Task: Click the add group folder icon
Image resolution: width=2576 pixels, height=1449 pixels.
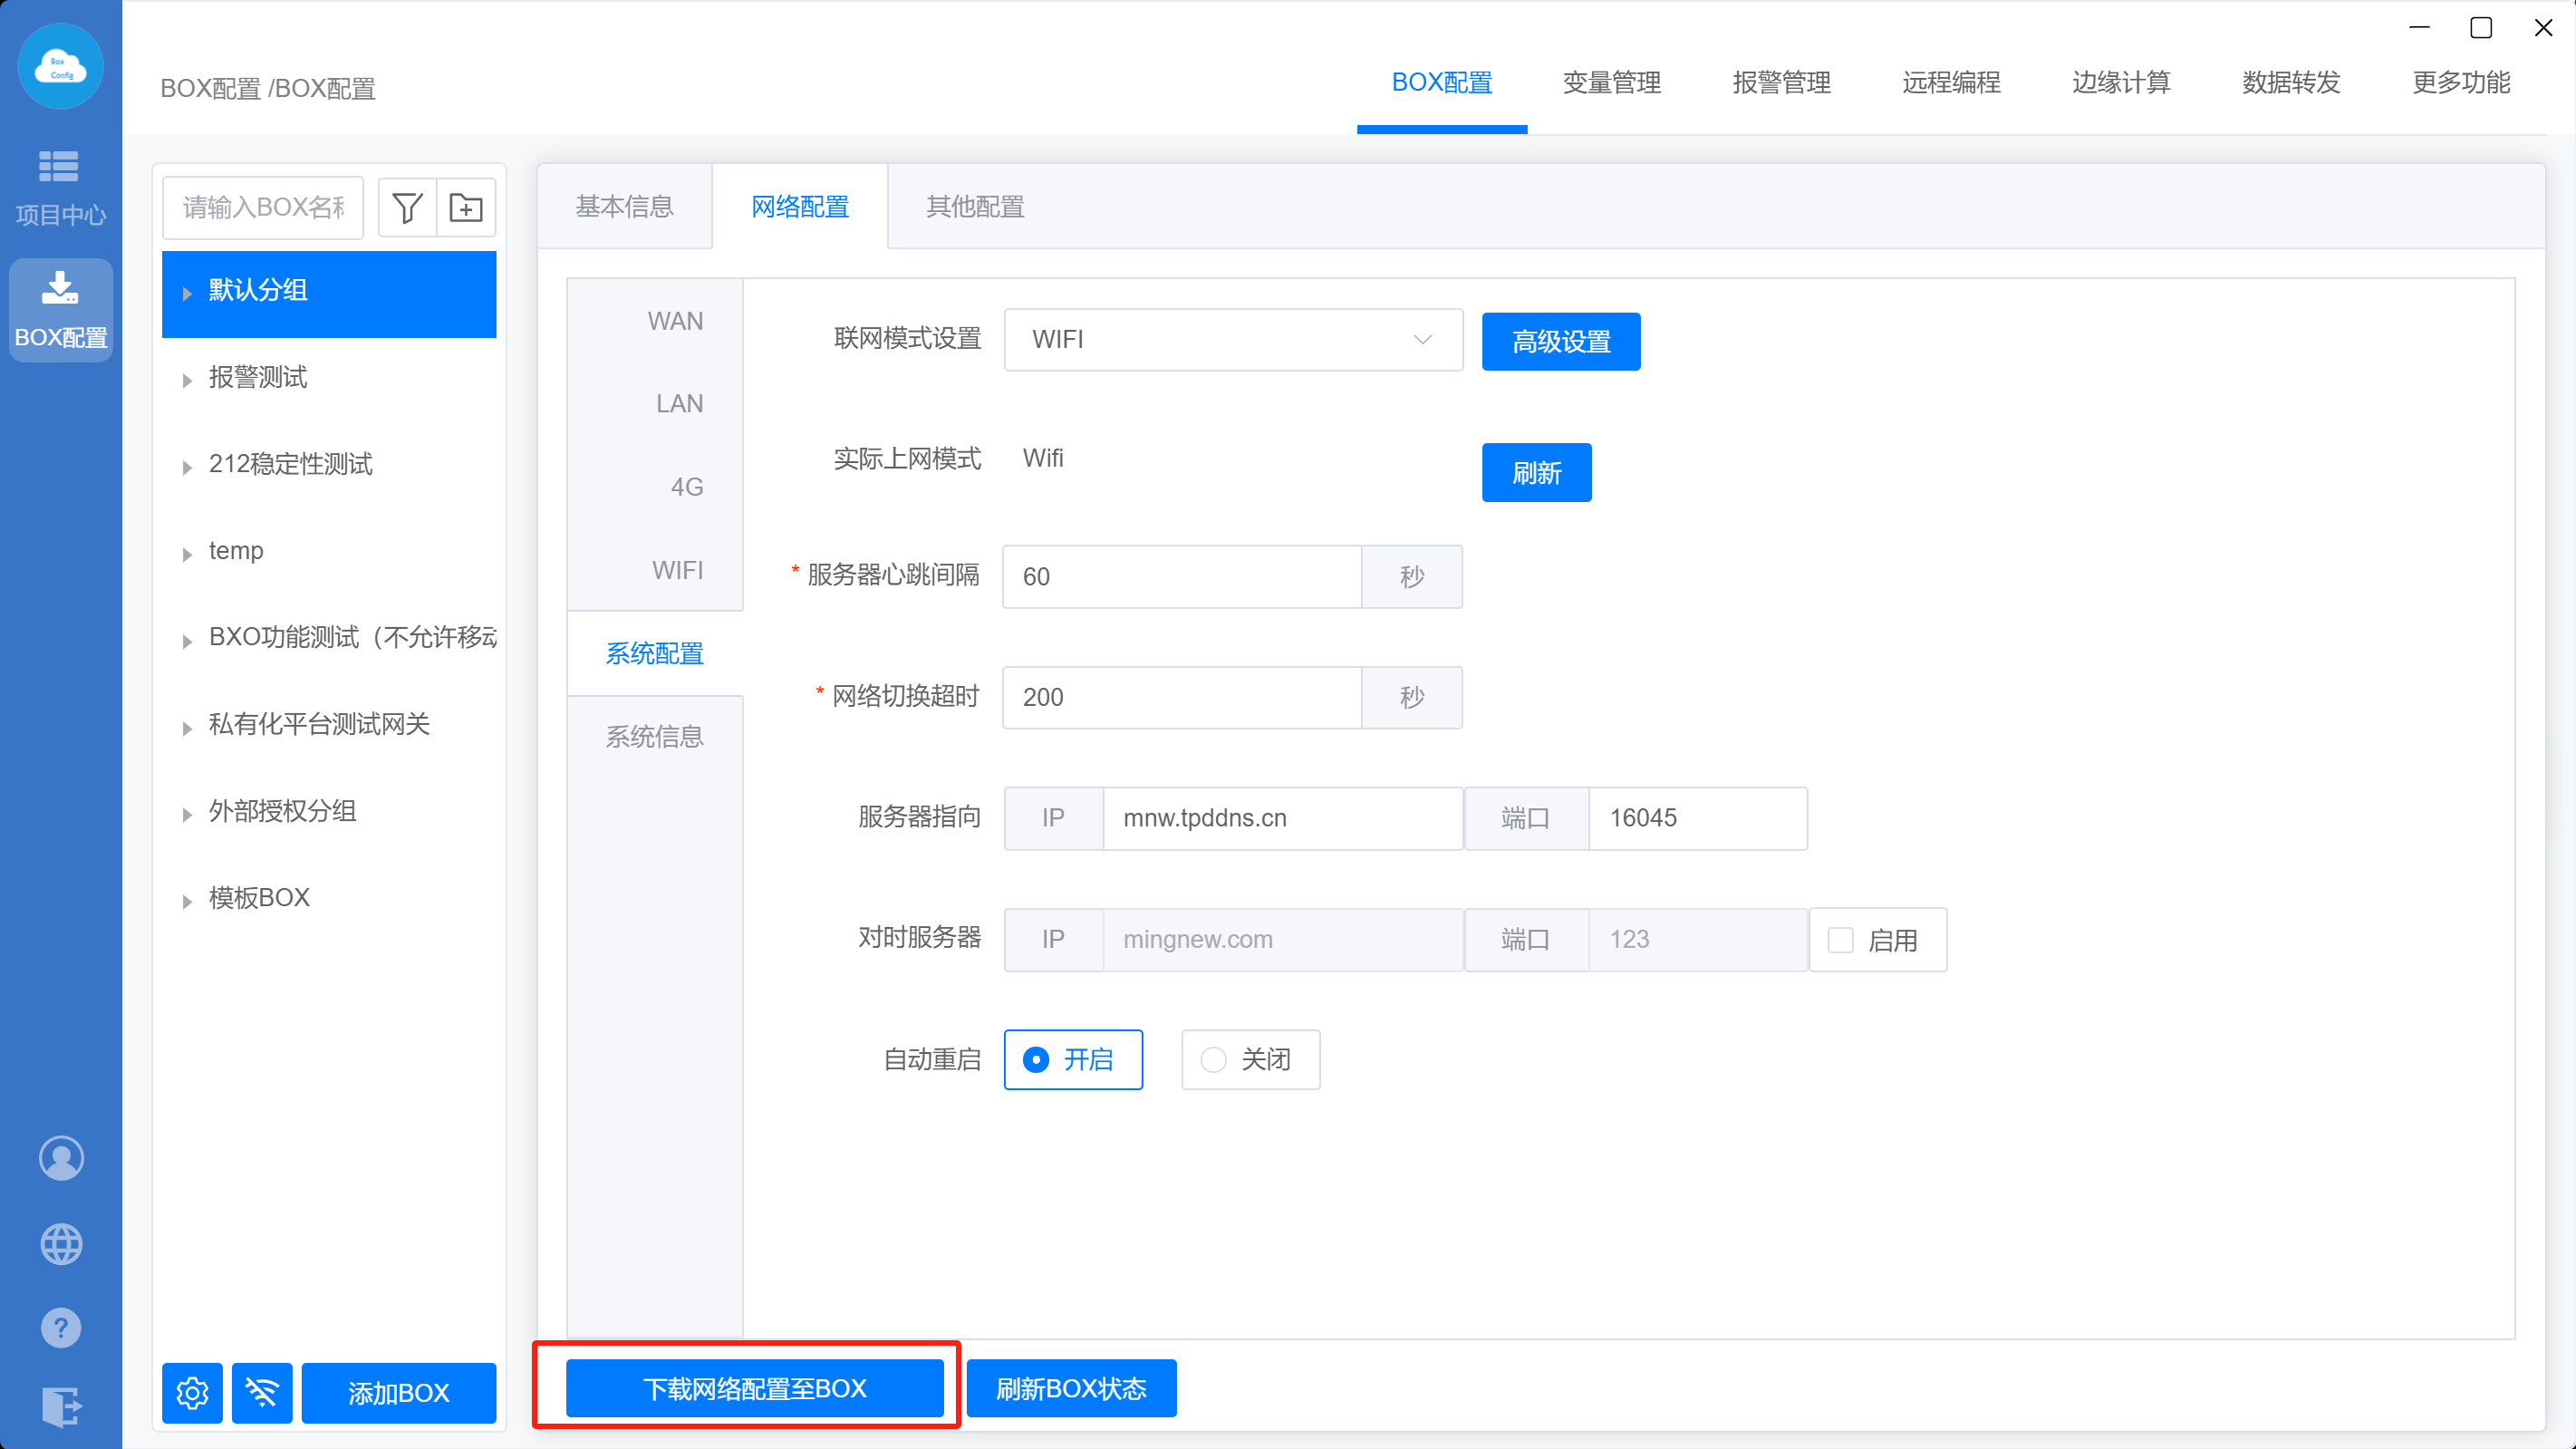Action: (x=466, y=208)
